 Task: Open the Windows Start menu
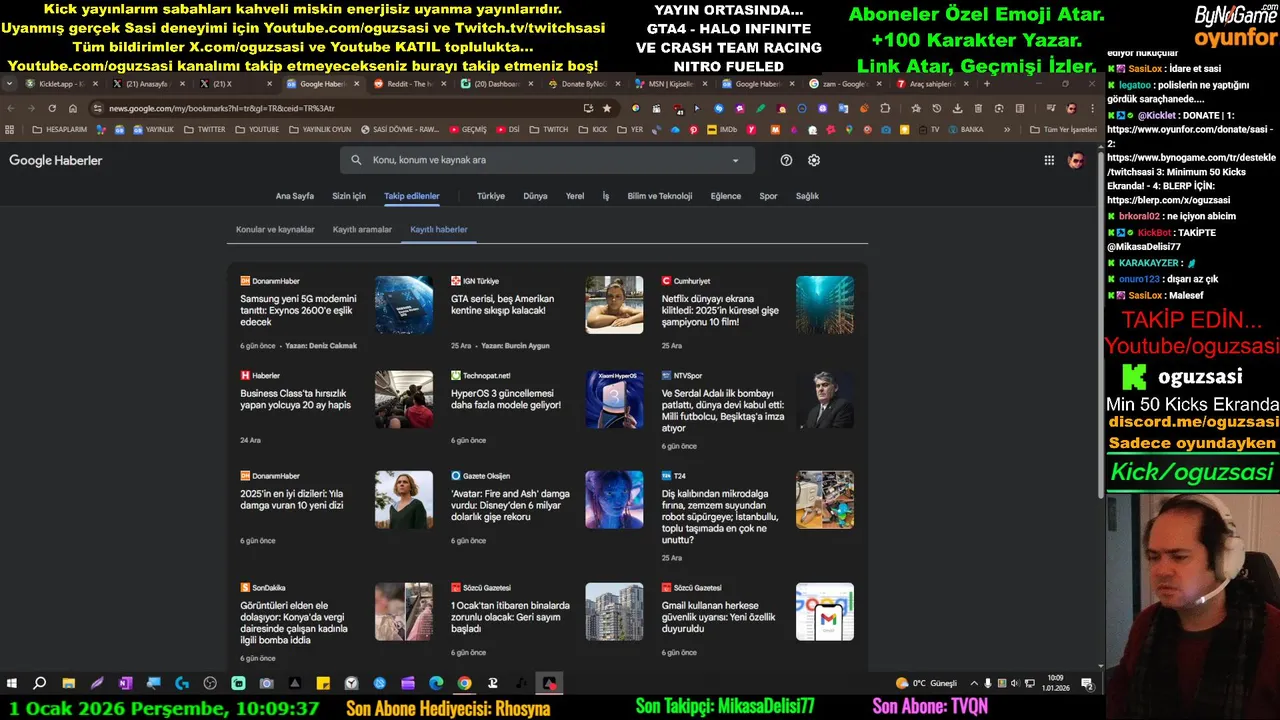(12, 684)
